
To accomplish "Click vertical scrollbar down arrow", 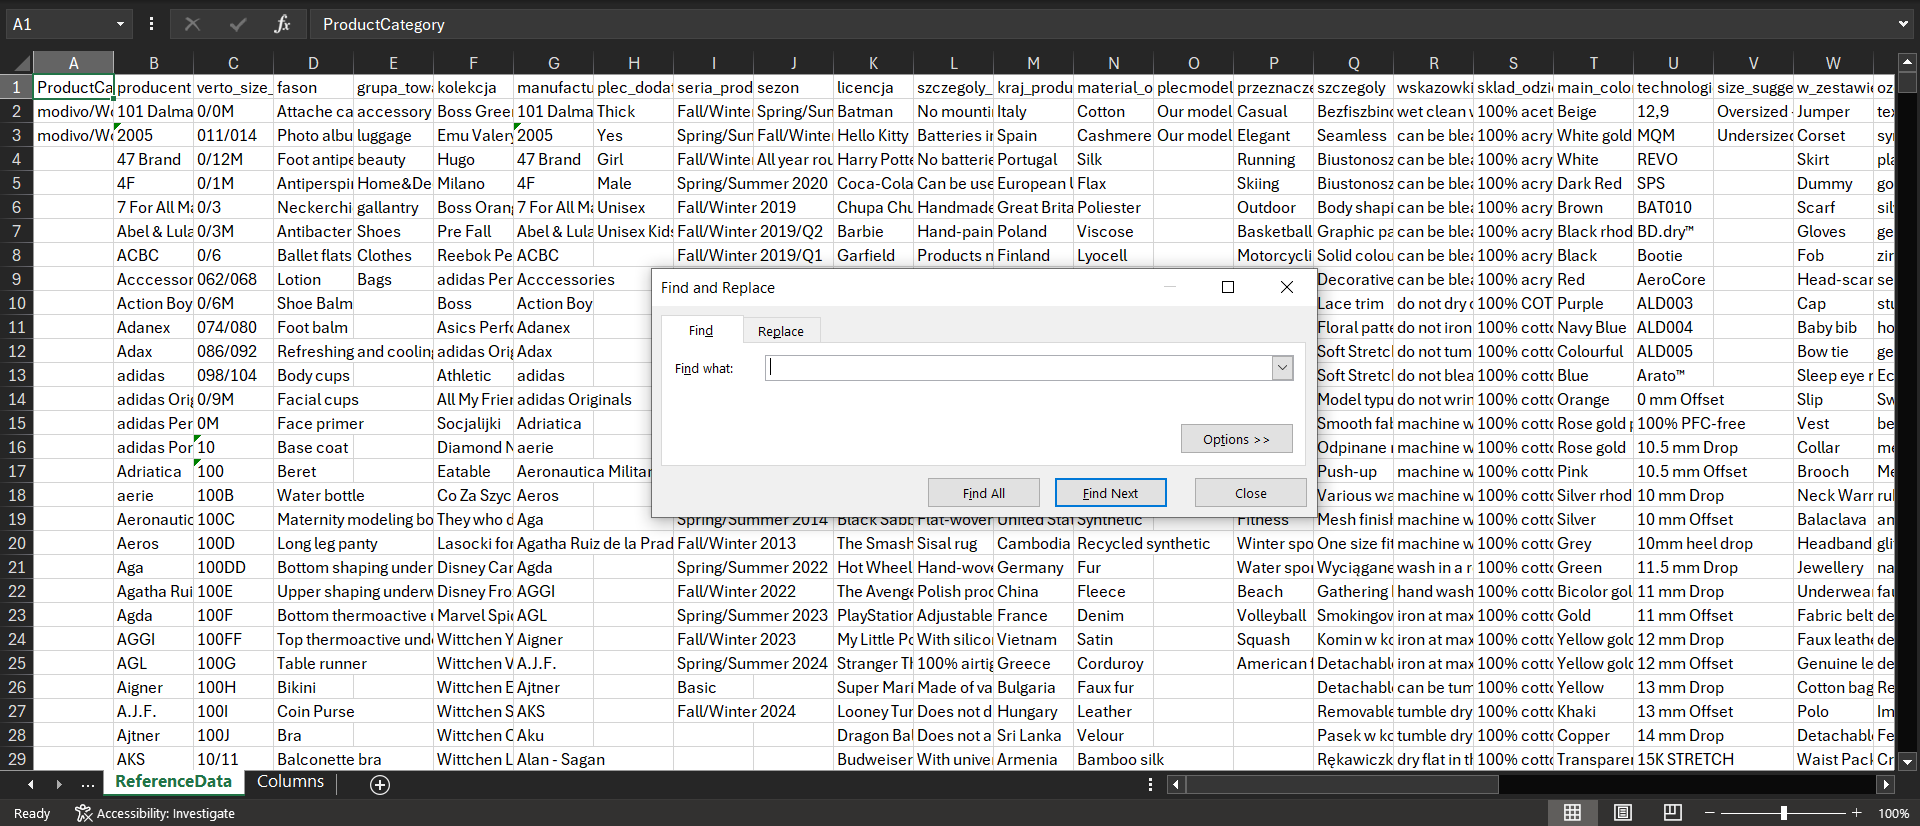I will [1907, 761].
